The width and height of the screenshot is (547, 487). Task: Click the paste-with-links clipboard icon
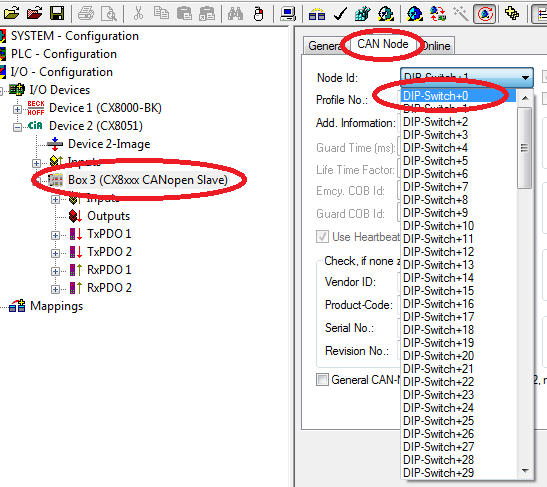(x=207, y=14)
